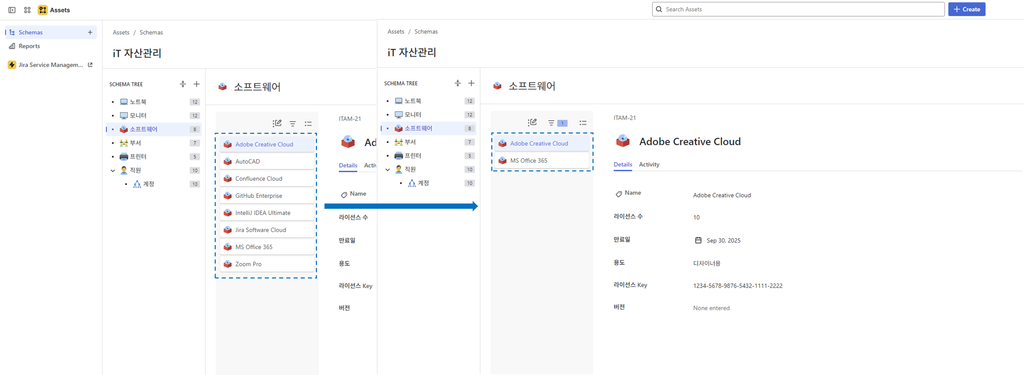Click the list view icon in the unfiltered eight-item view
Image resolution: width=1024 pixels, height=375 pixels.
(x=308, y=123)
